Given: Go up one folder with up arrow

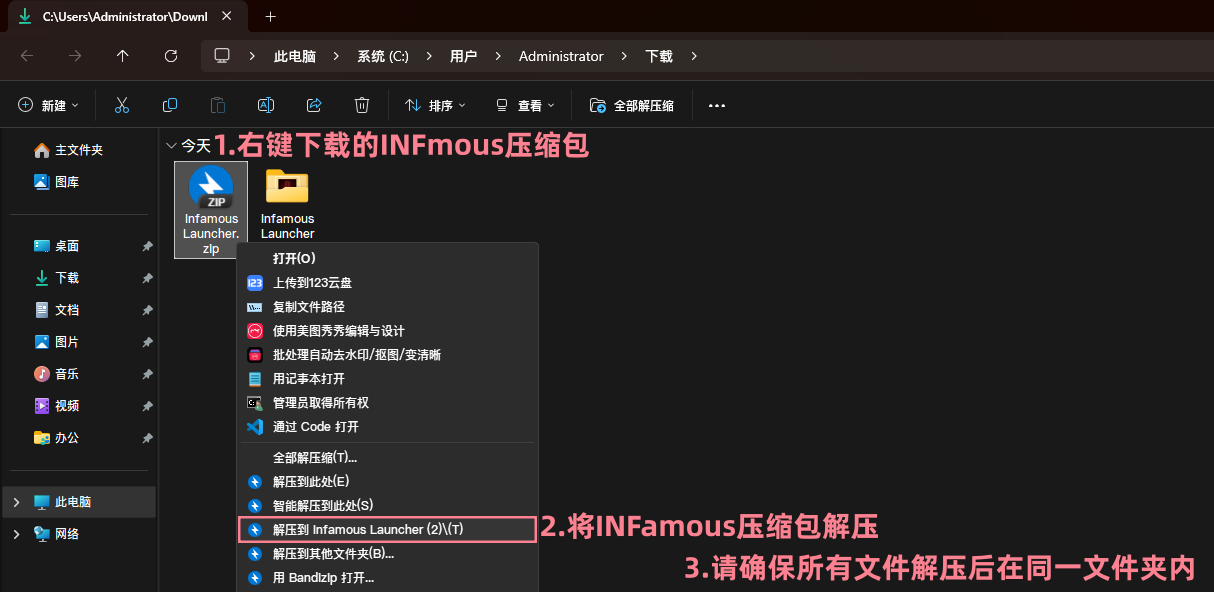Looking at the screenshot, I should [x=123, y=56].
